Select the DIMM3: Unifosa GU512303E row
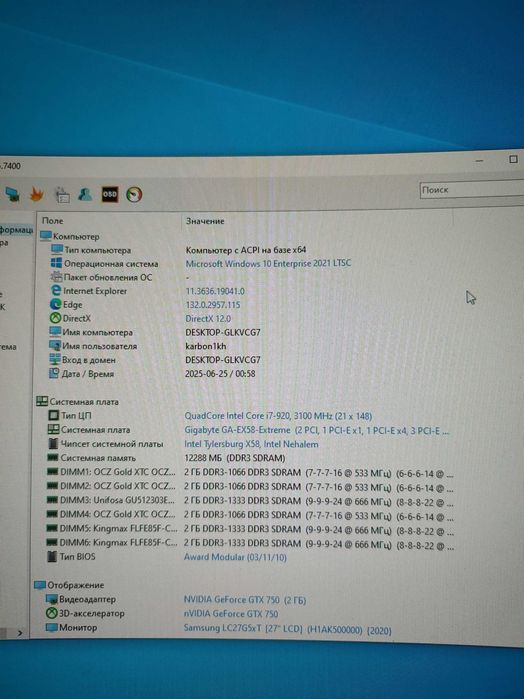The width and height of the screenshot is (524, 699). [250, 502]
